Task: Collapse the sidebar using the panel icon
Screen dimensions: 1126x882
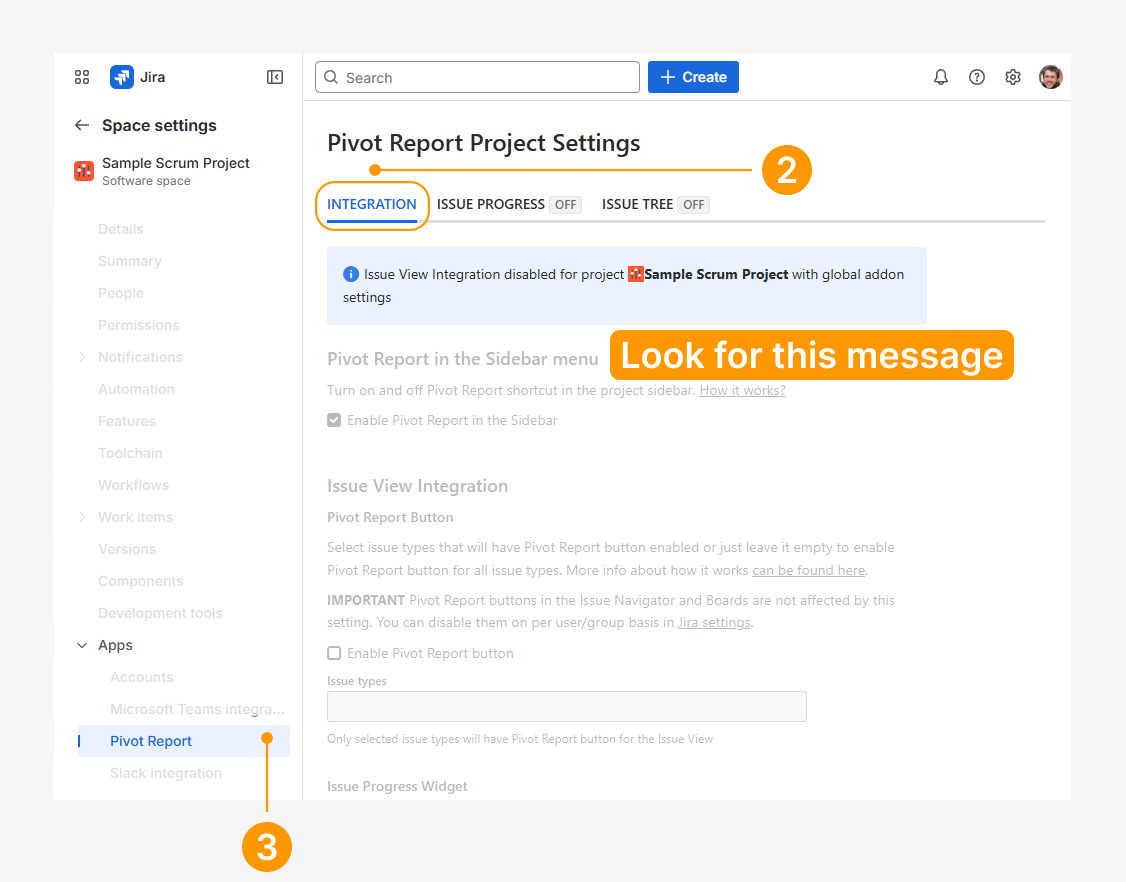Action: (x=275, y=77)
